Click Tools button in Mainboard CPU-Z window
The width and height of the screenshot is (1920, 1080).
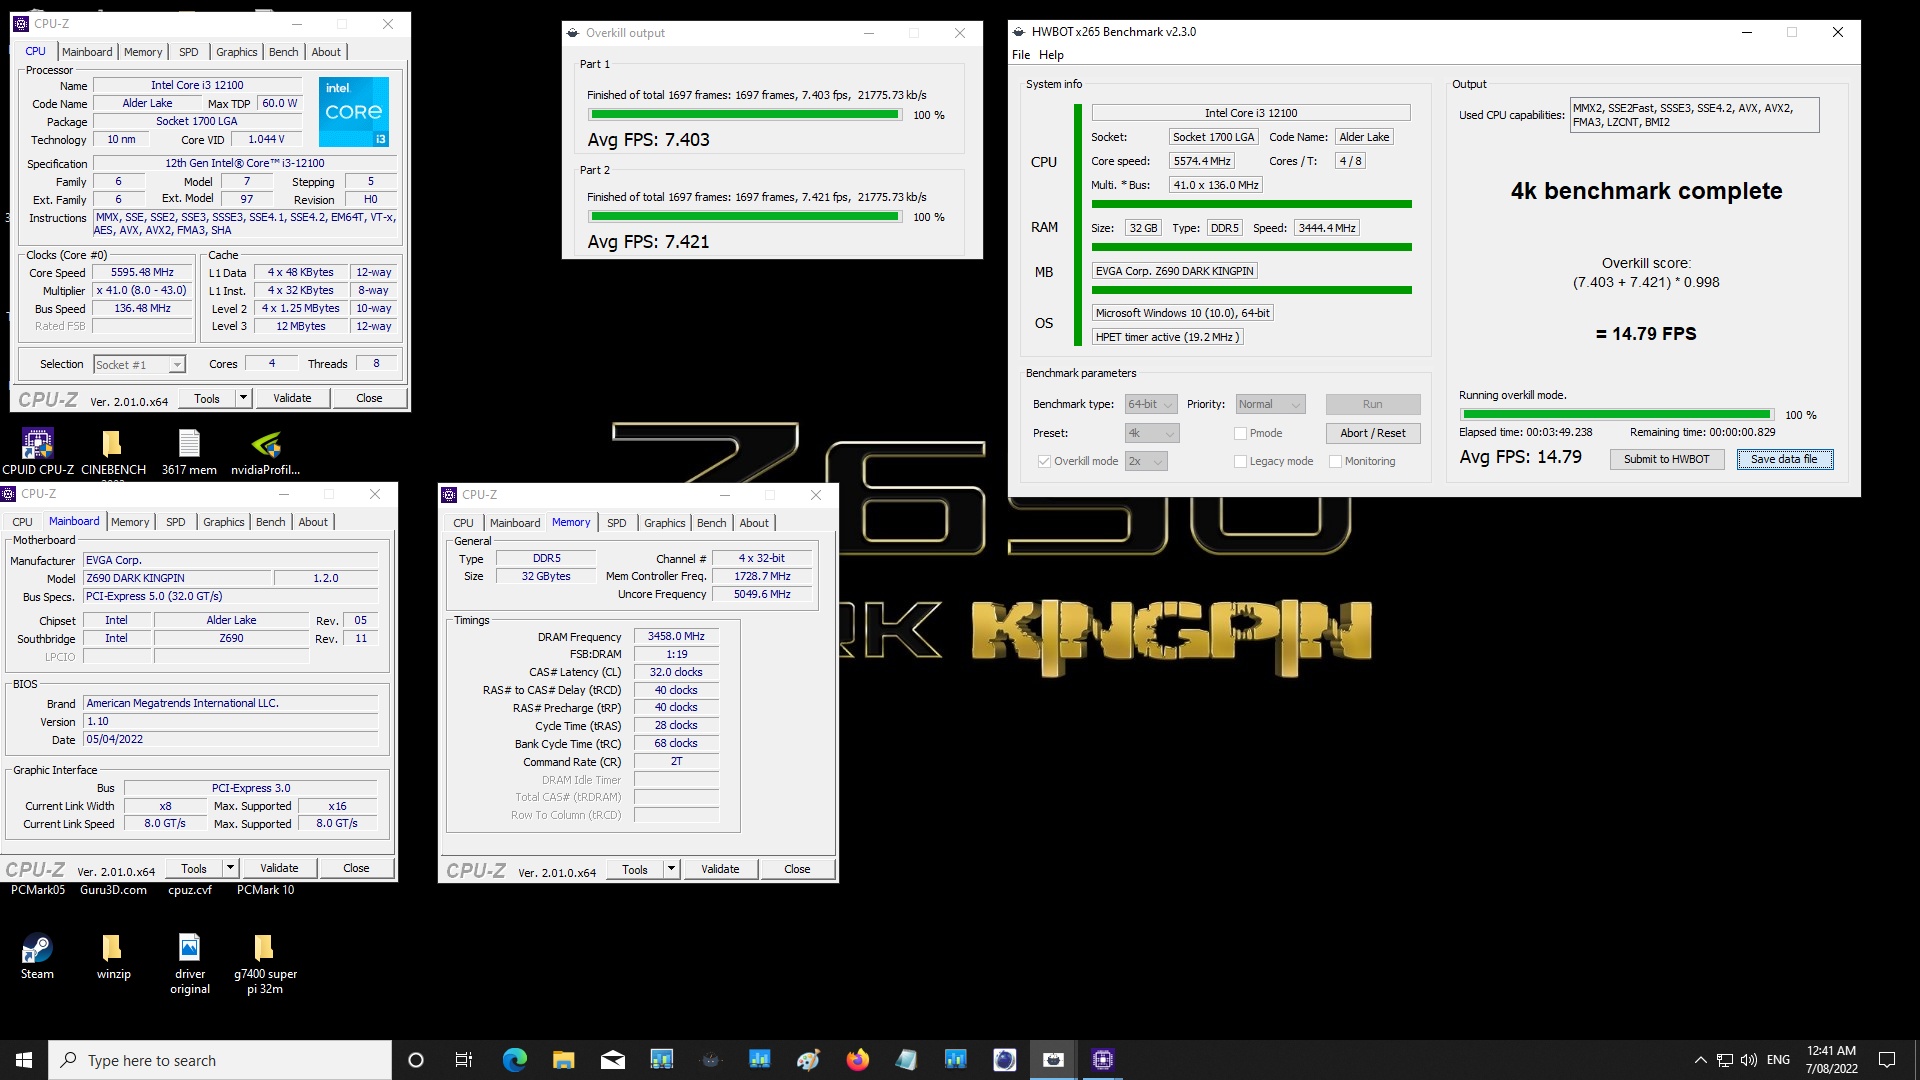[194, 868]
